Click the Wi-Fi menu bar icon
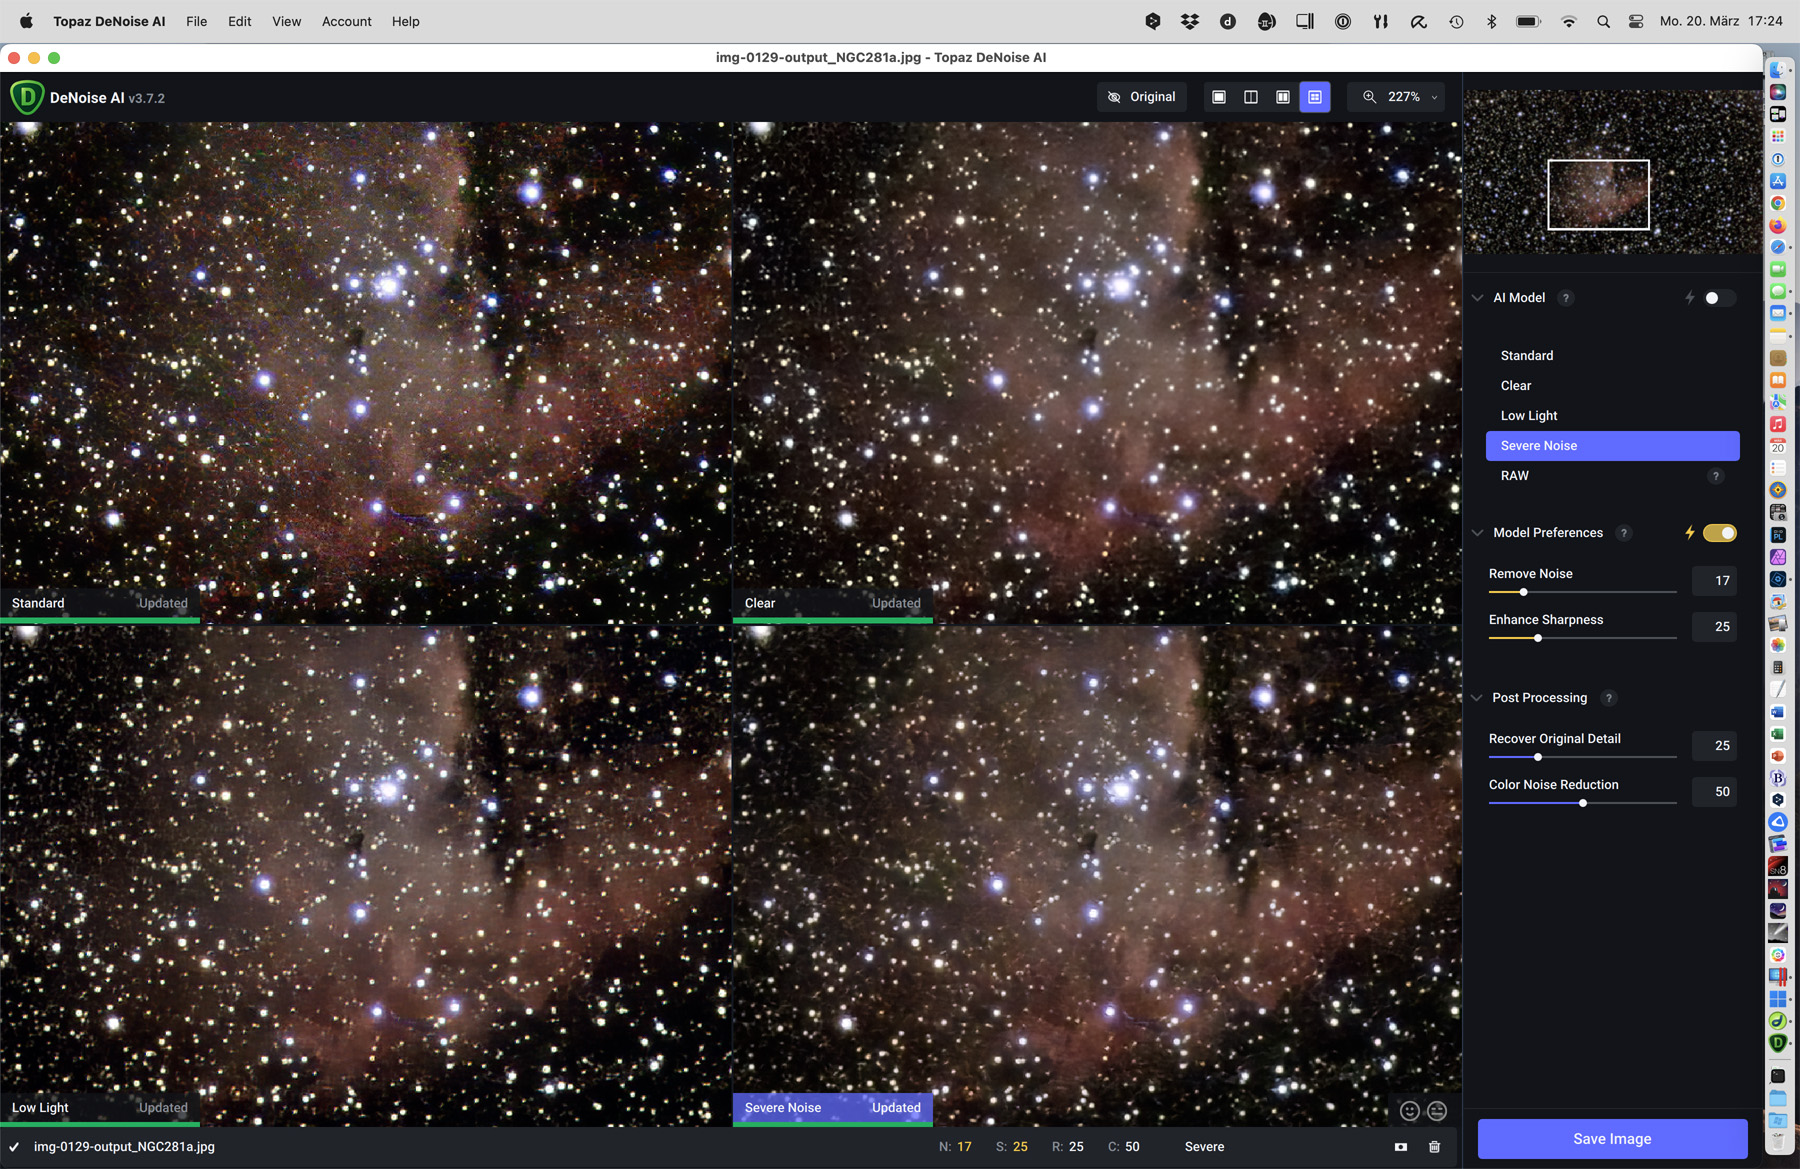 pos(1568,21)
